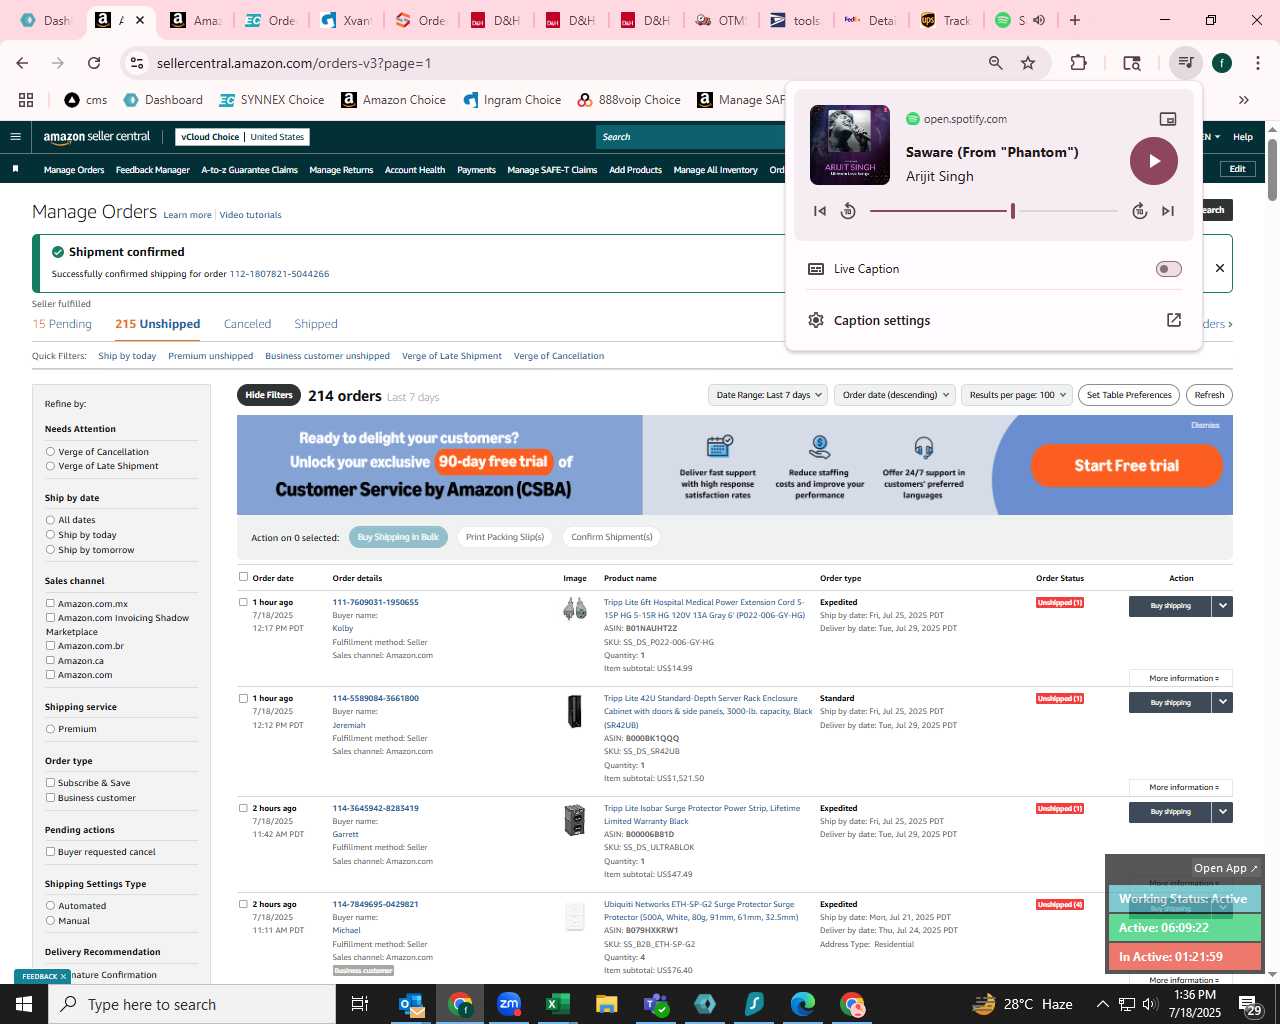This screenshot has width=1280, height=1024.
Task: Open Windows Start menu
Action: point(24,1004)
